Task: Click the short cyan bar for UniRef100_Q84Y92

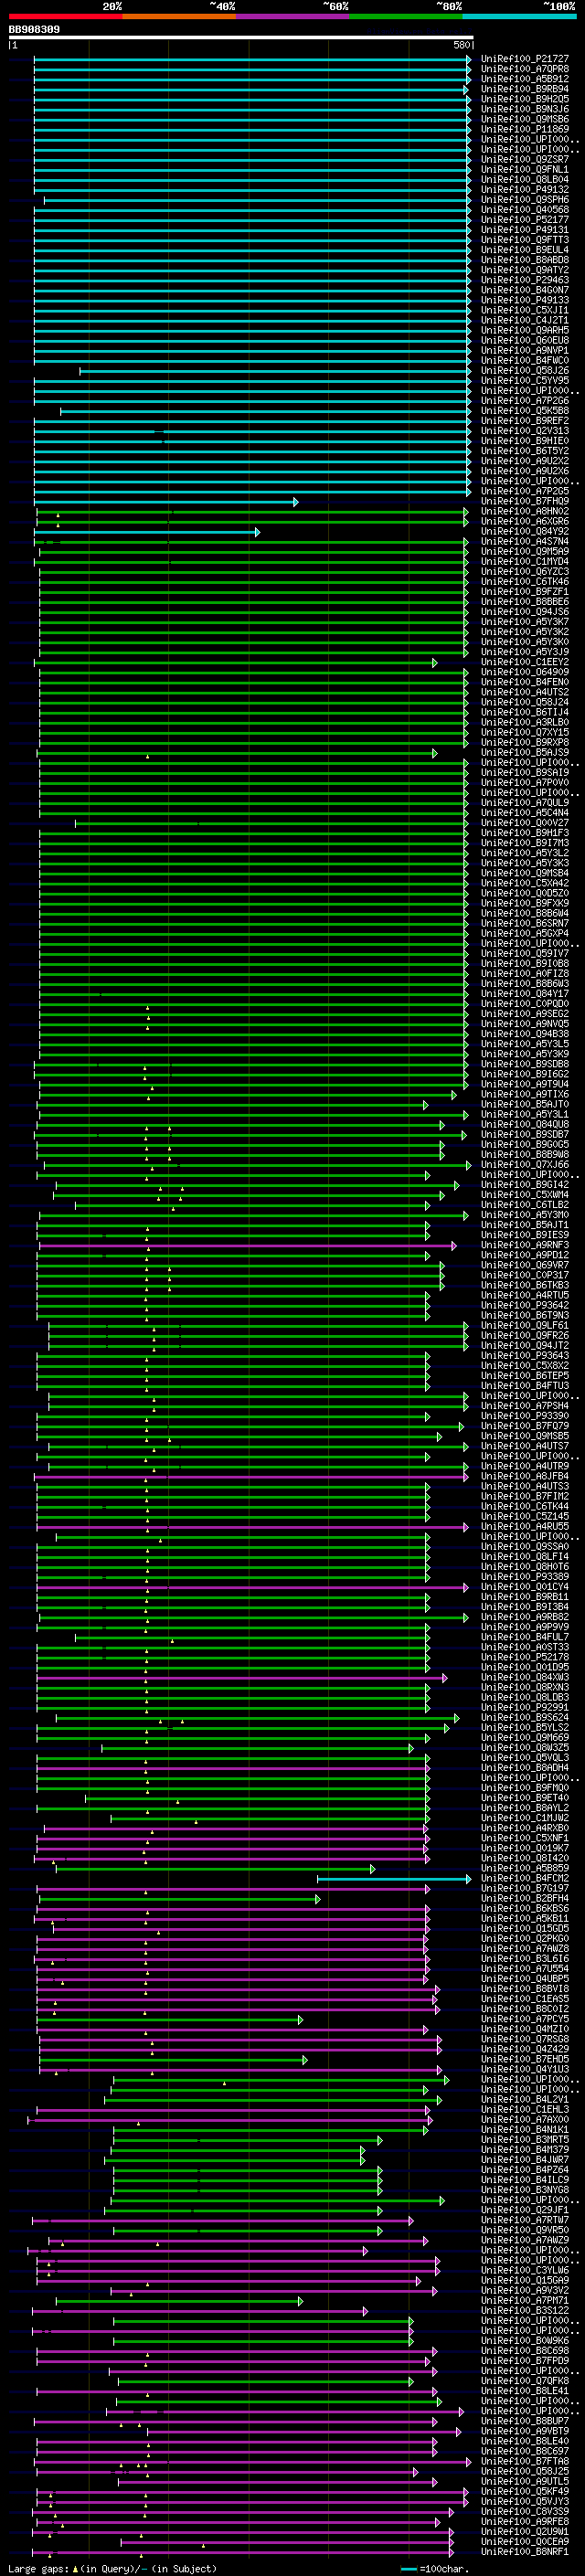Action: [147, 532]
